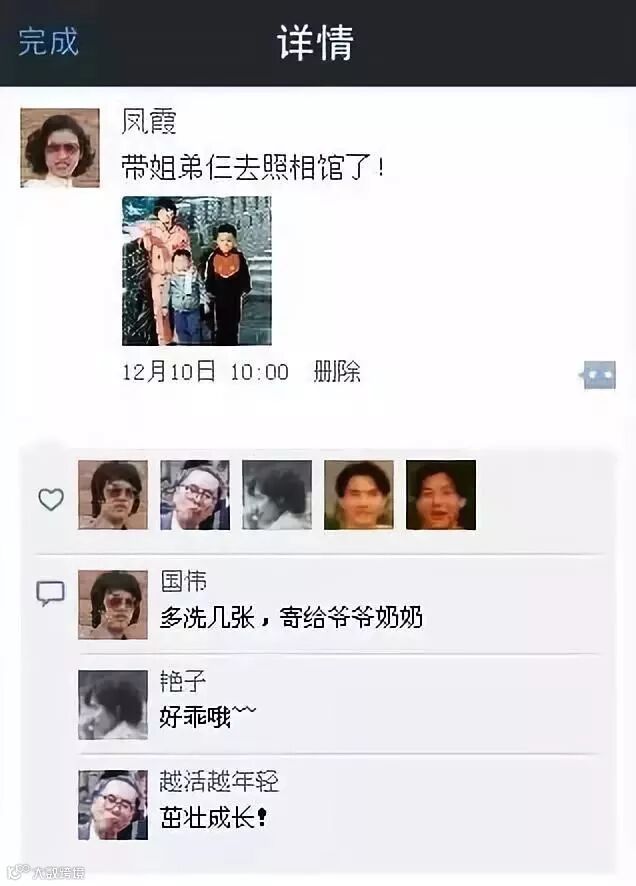The height and width of the screenshot is (886, 636).
Task: Reply to comment 好乖哦~~
Action: (x=208, y=718)
